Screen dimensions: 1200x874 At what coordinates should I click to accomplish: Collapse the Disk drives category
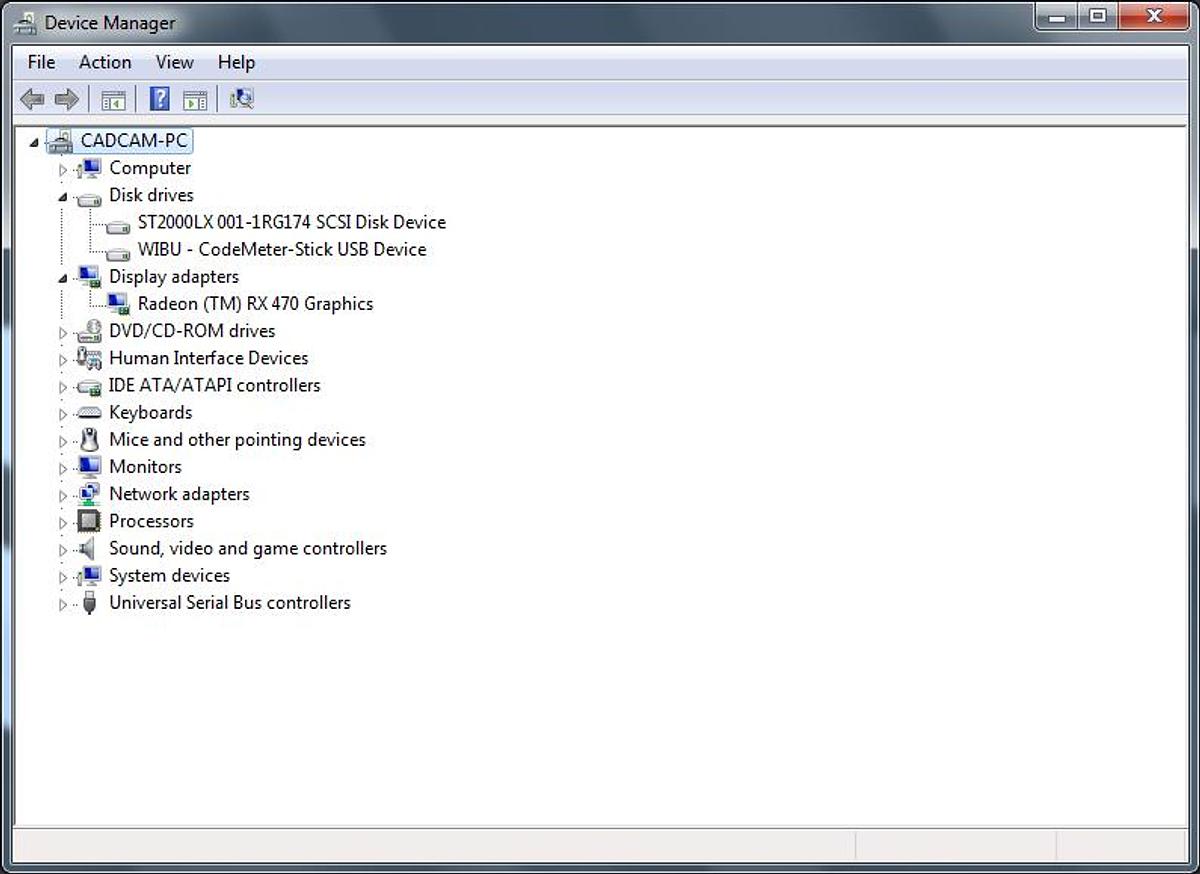(x=63, y=197)
